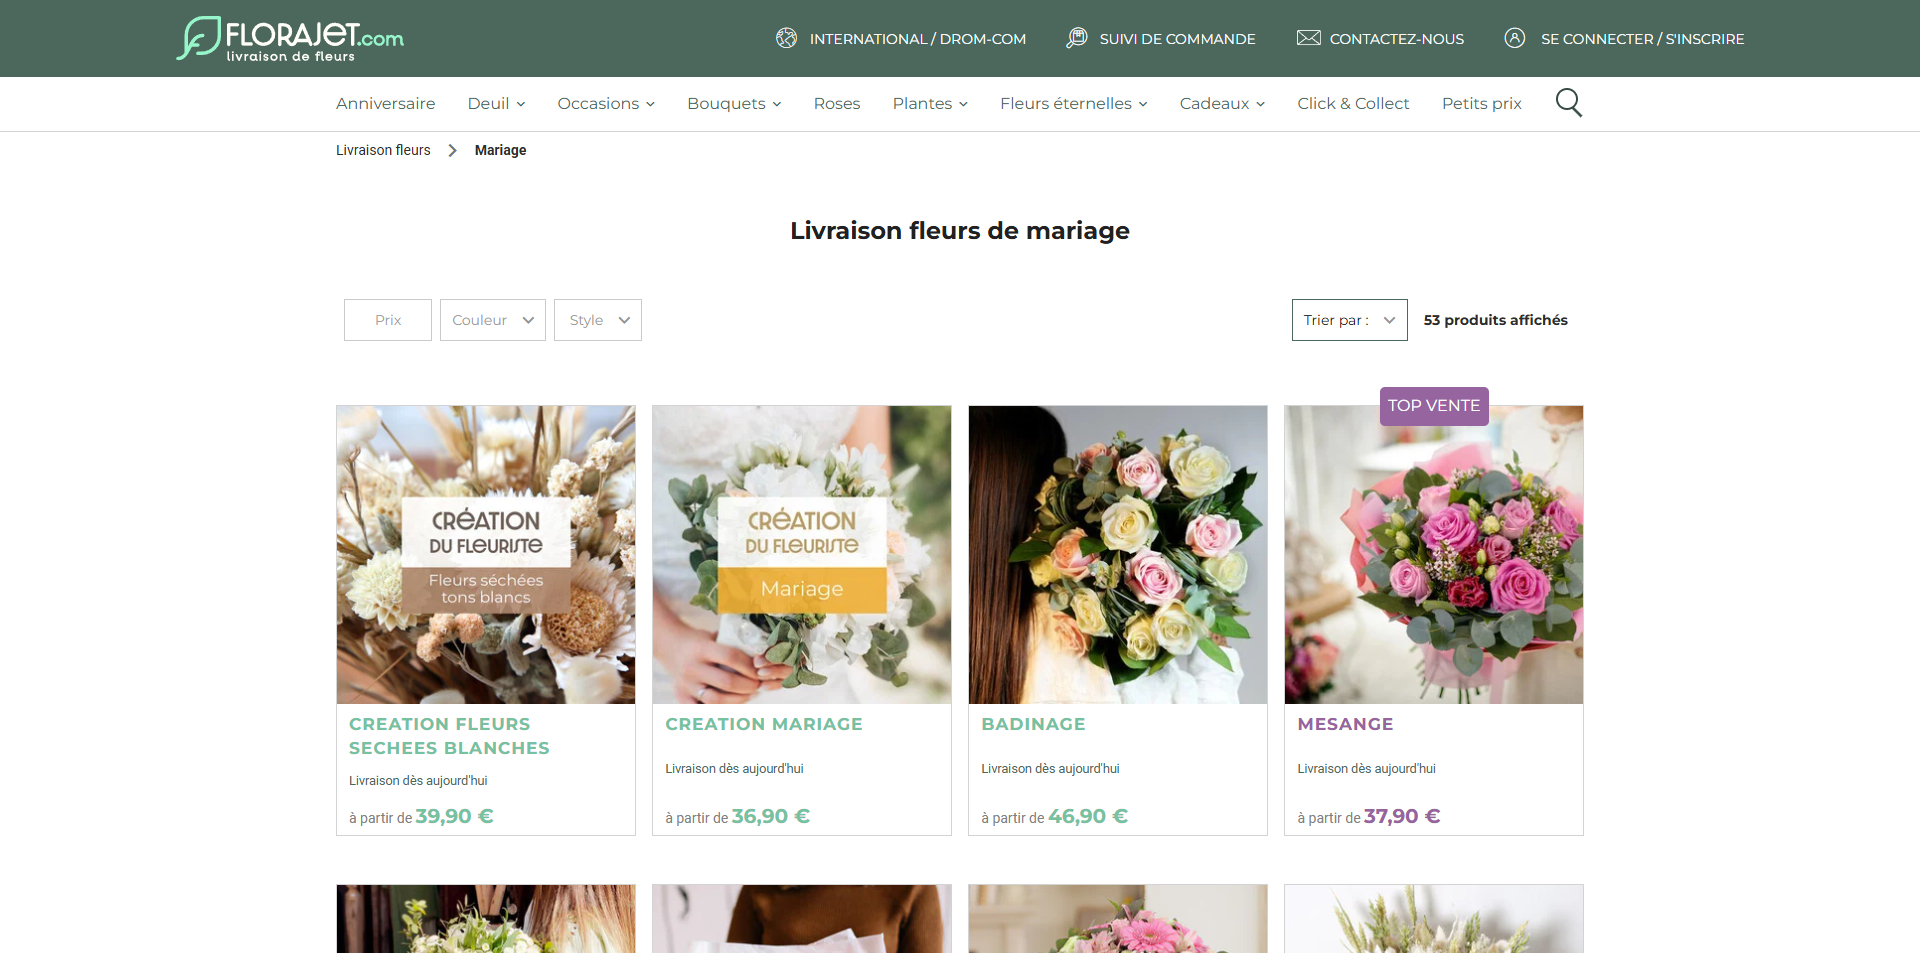
Task: Click the Florajet.com logo
Action: tap(290, 39)
